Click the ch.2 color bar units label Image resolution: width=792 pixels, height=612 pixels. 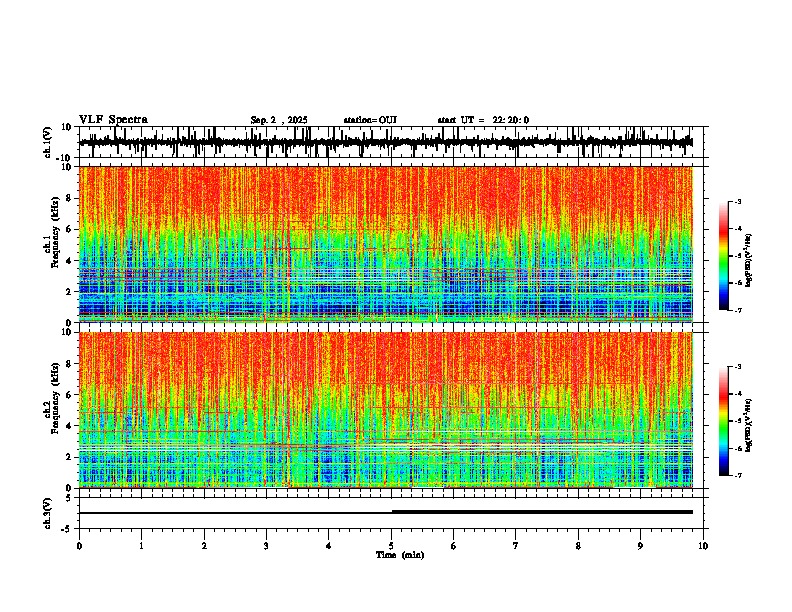click(x=749, y=425)
